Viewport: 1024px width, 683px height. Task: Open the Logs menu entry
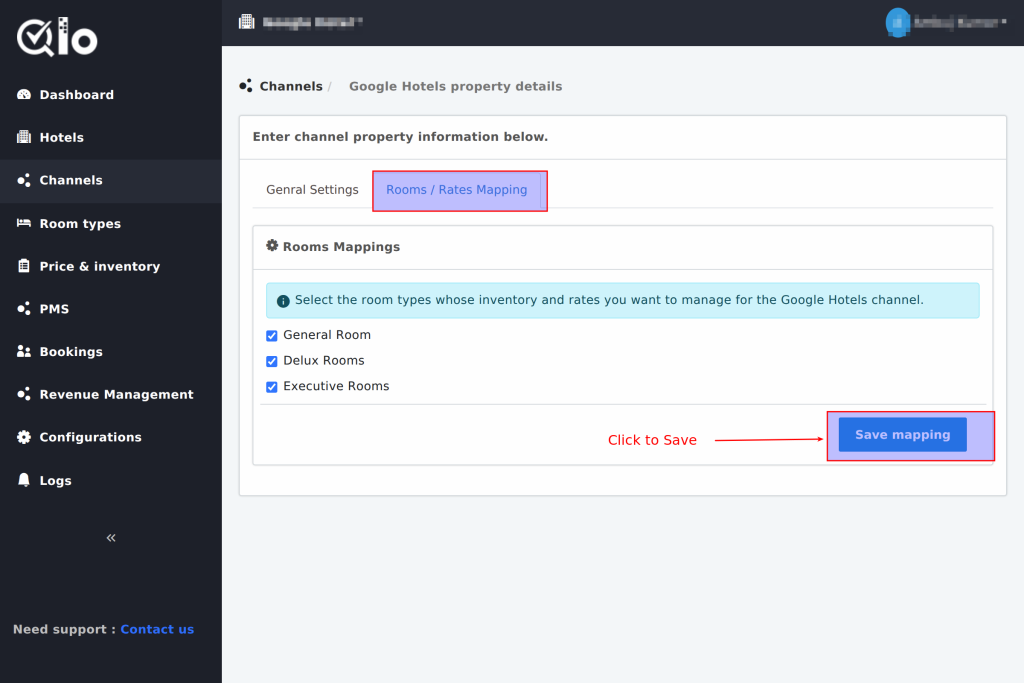(x=56, y=481)
